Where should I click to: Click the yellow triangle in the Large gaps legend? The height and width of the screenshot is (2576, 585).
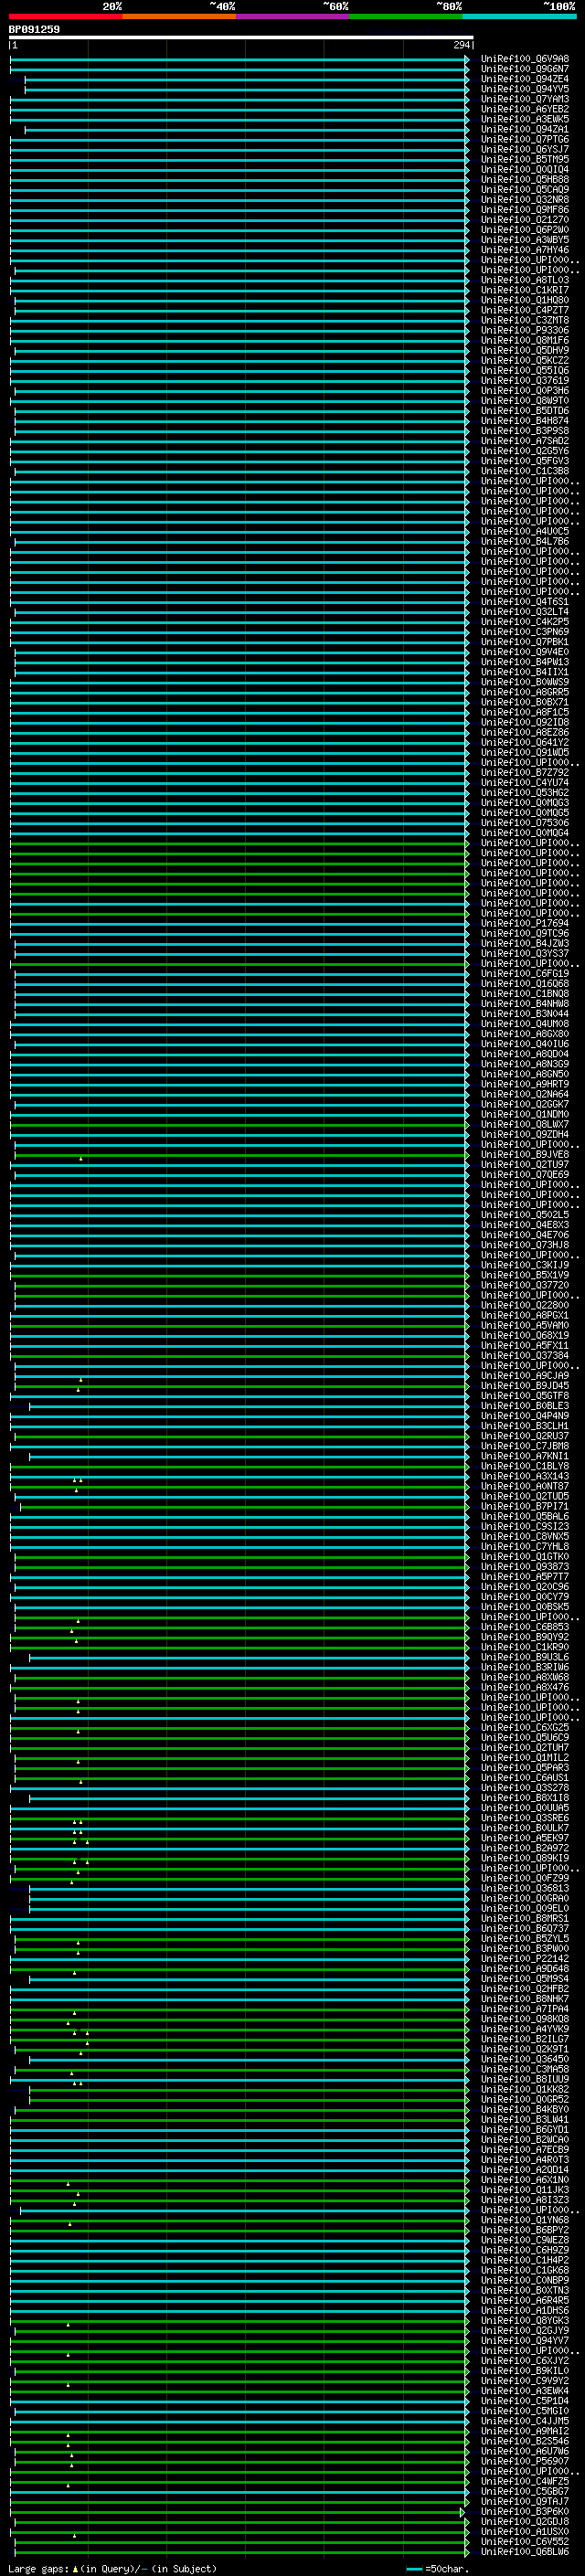[75, 2568]
